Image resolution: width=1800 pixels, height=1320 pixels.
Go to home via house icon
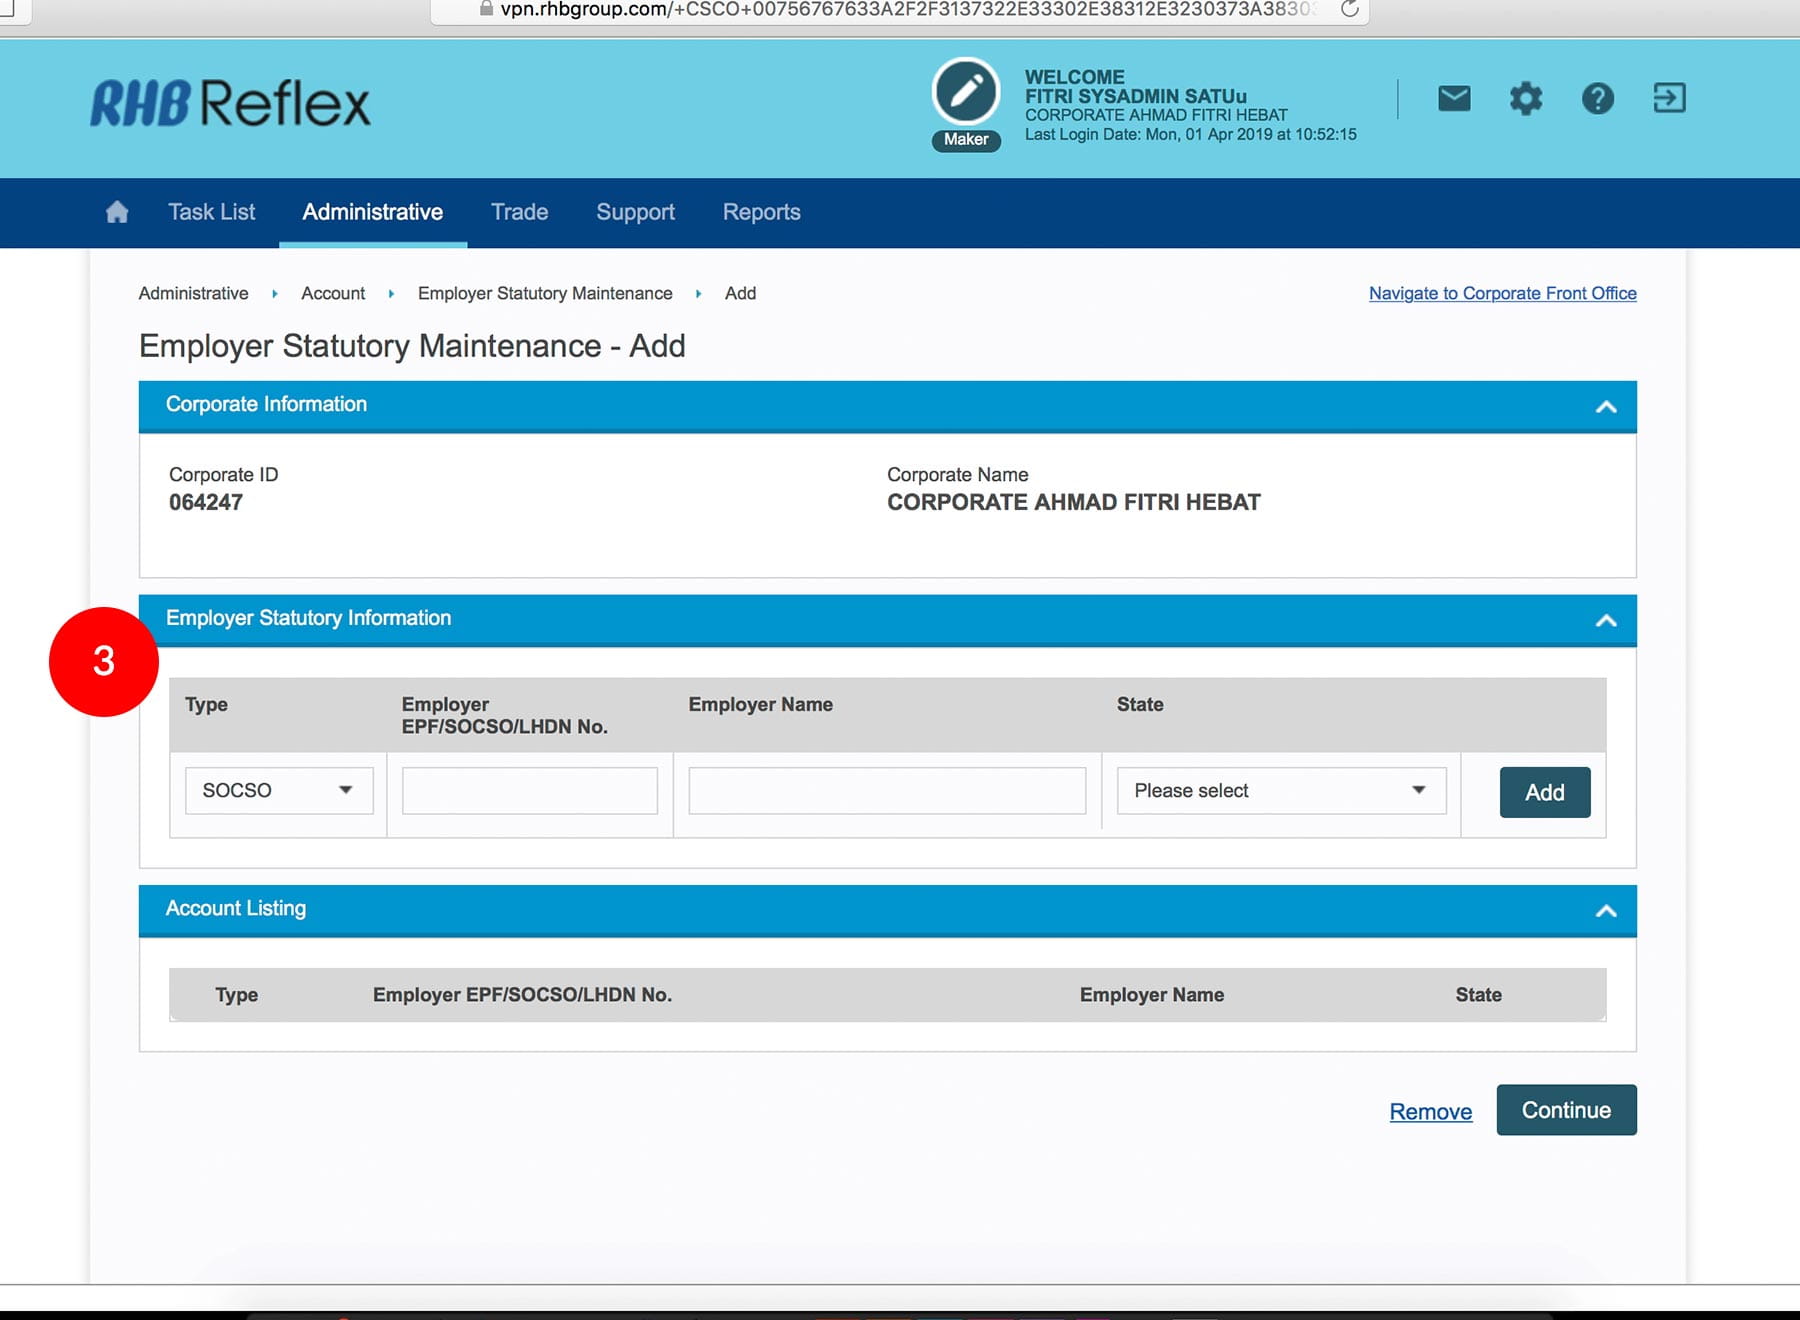click(117, 212)
